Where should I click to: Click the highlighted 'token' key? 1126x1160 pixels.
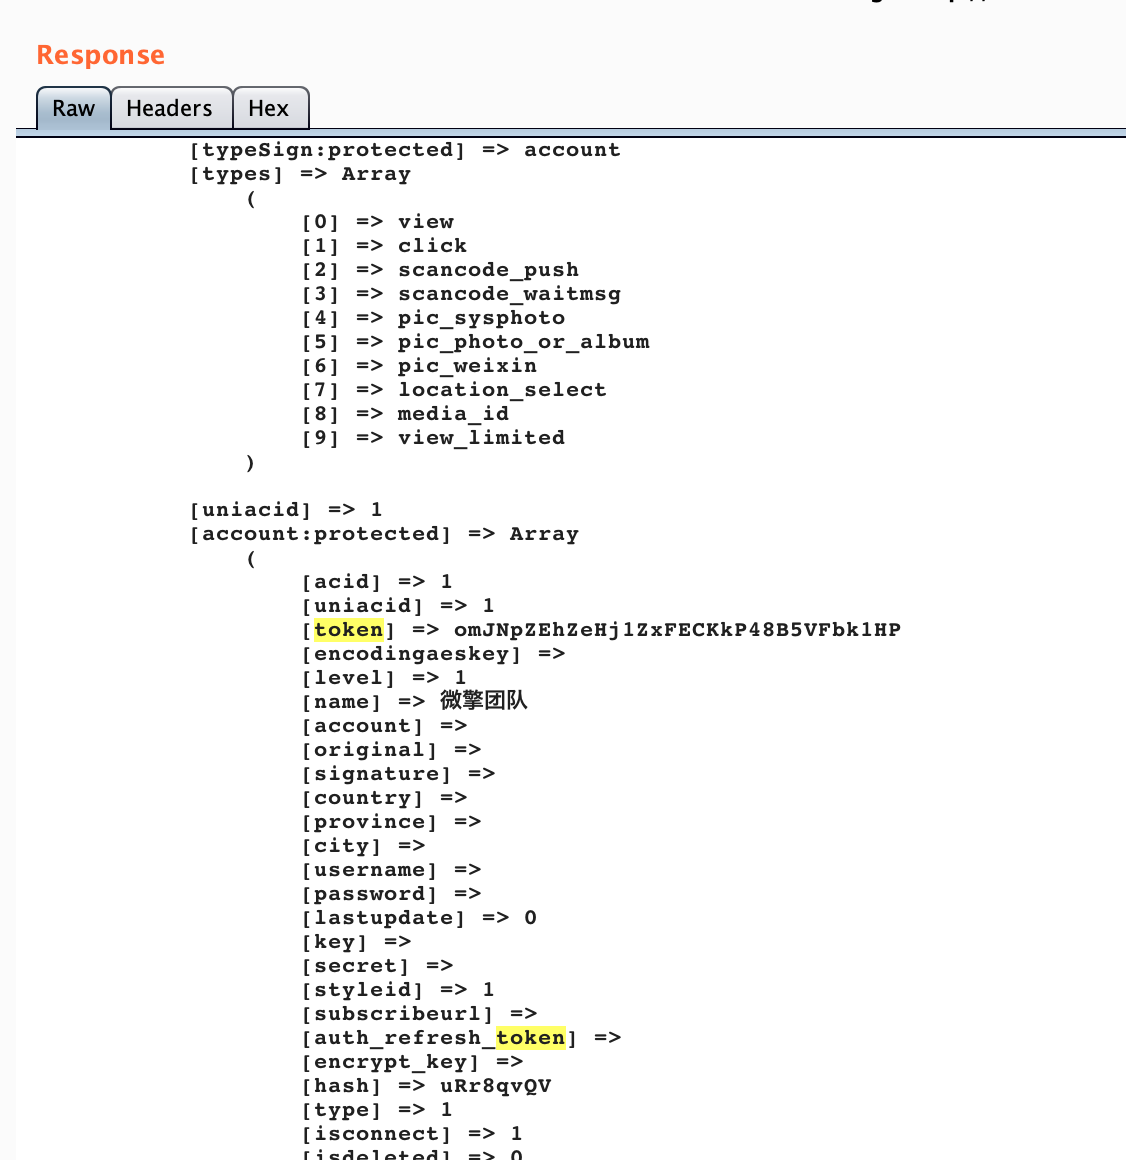tap(348, 630)
